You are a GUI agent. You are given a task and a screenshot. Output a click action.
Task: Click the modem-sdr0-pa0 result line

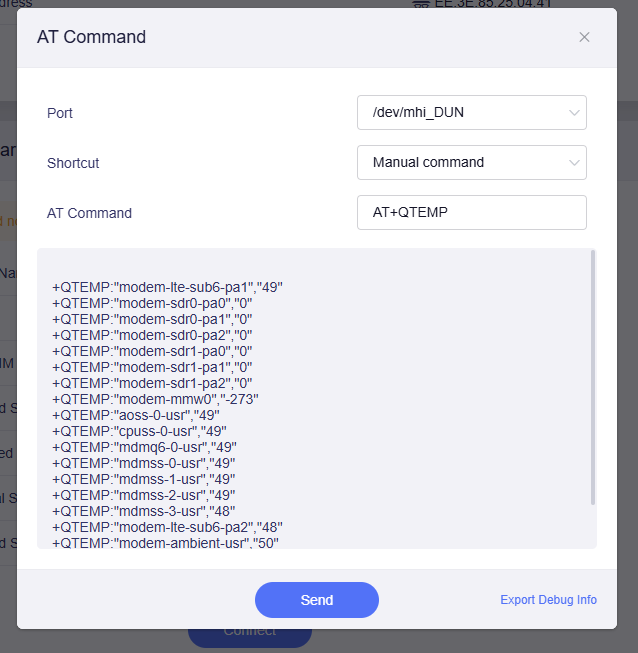click(x=152, y=303)
